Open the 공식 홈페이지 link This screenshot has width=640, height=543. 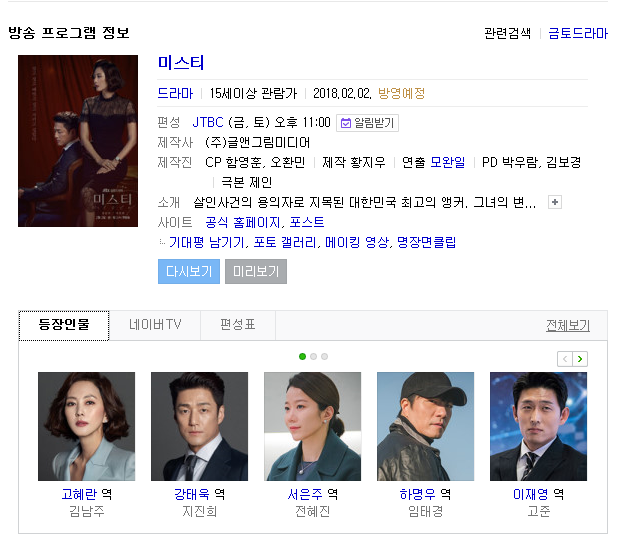243,223
